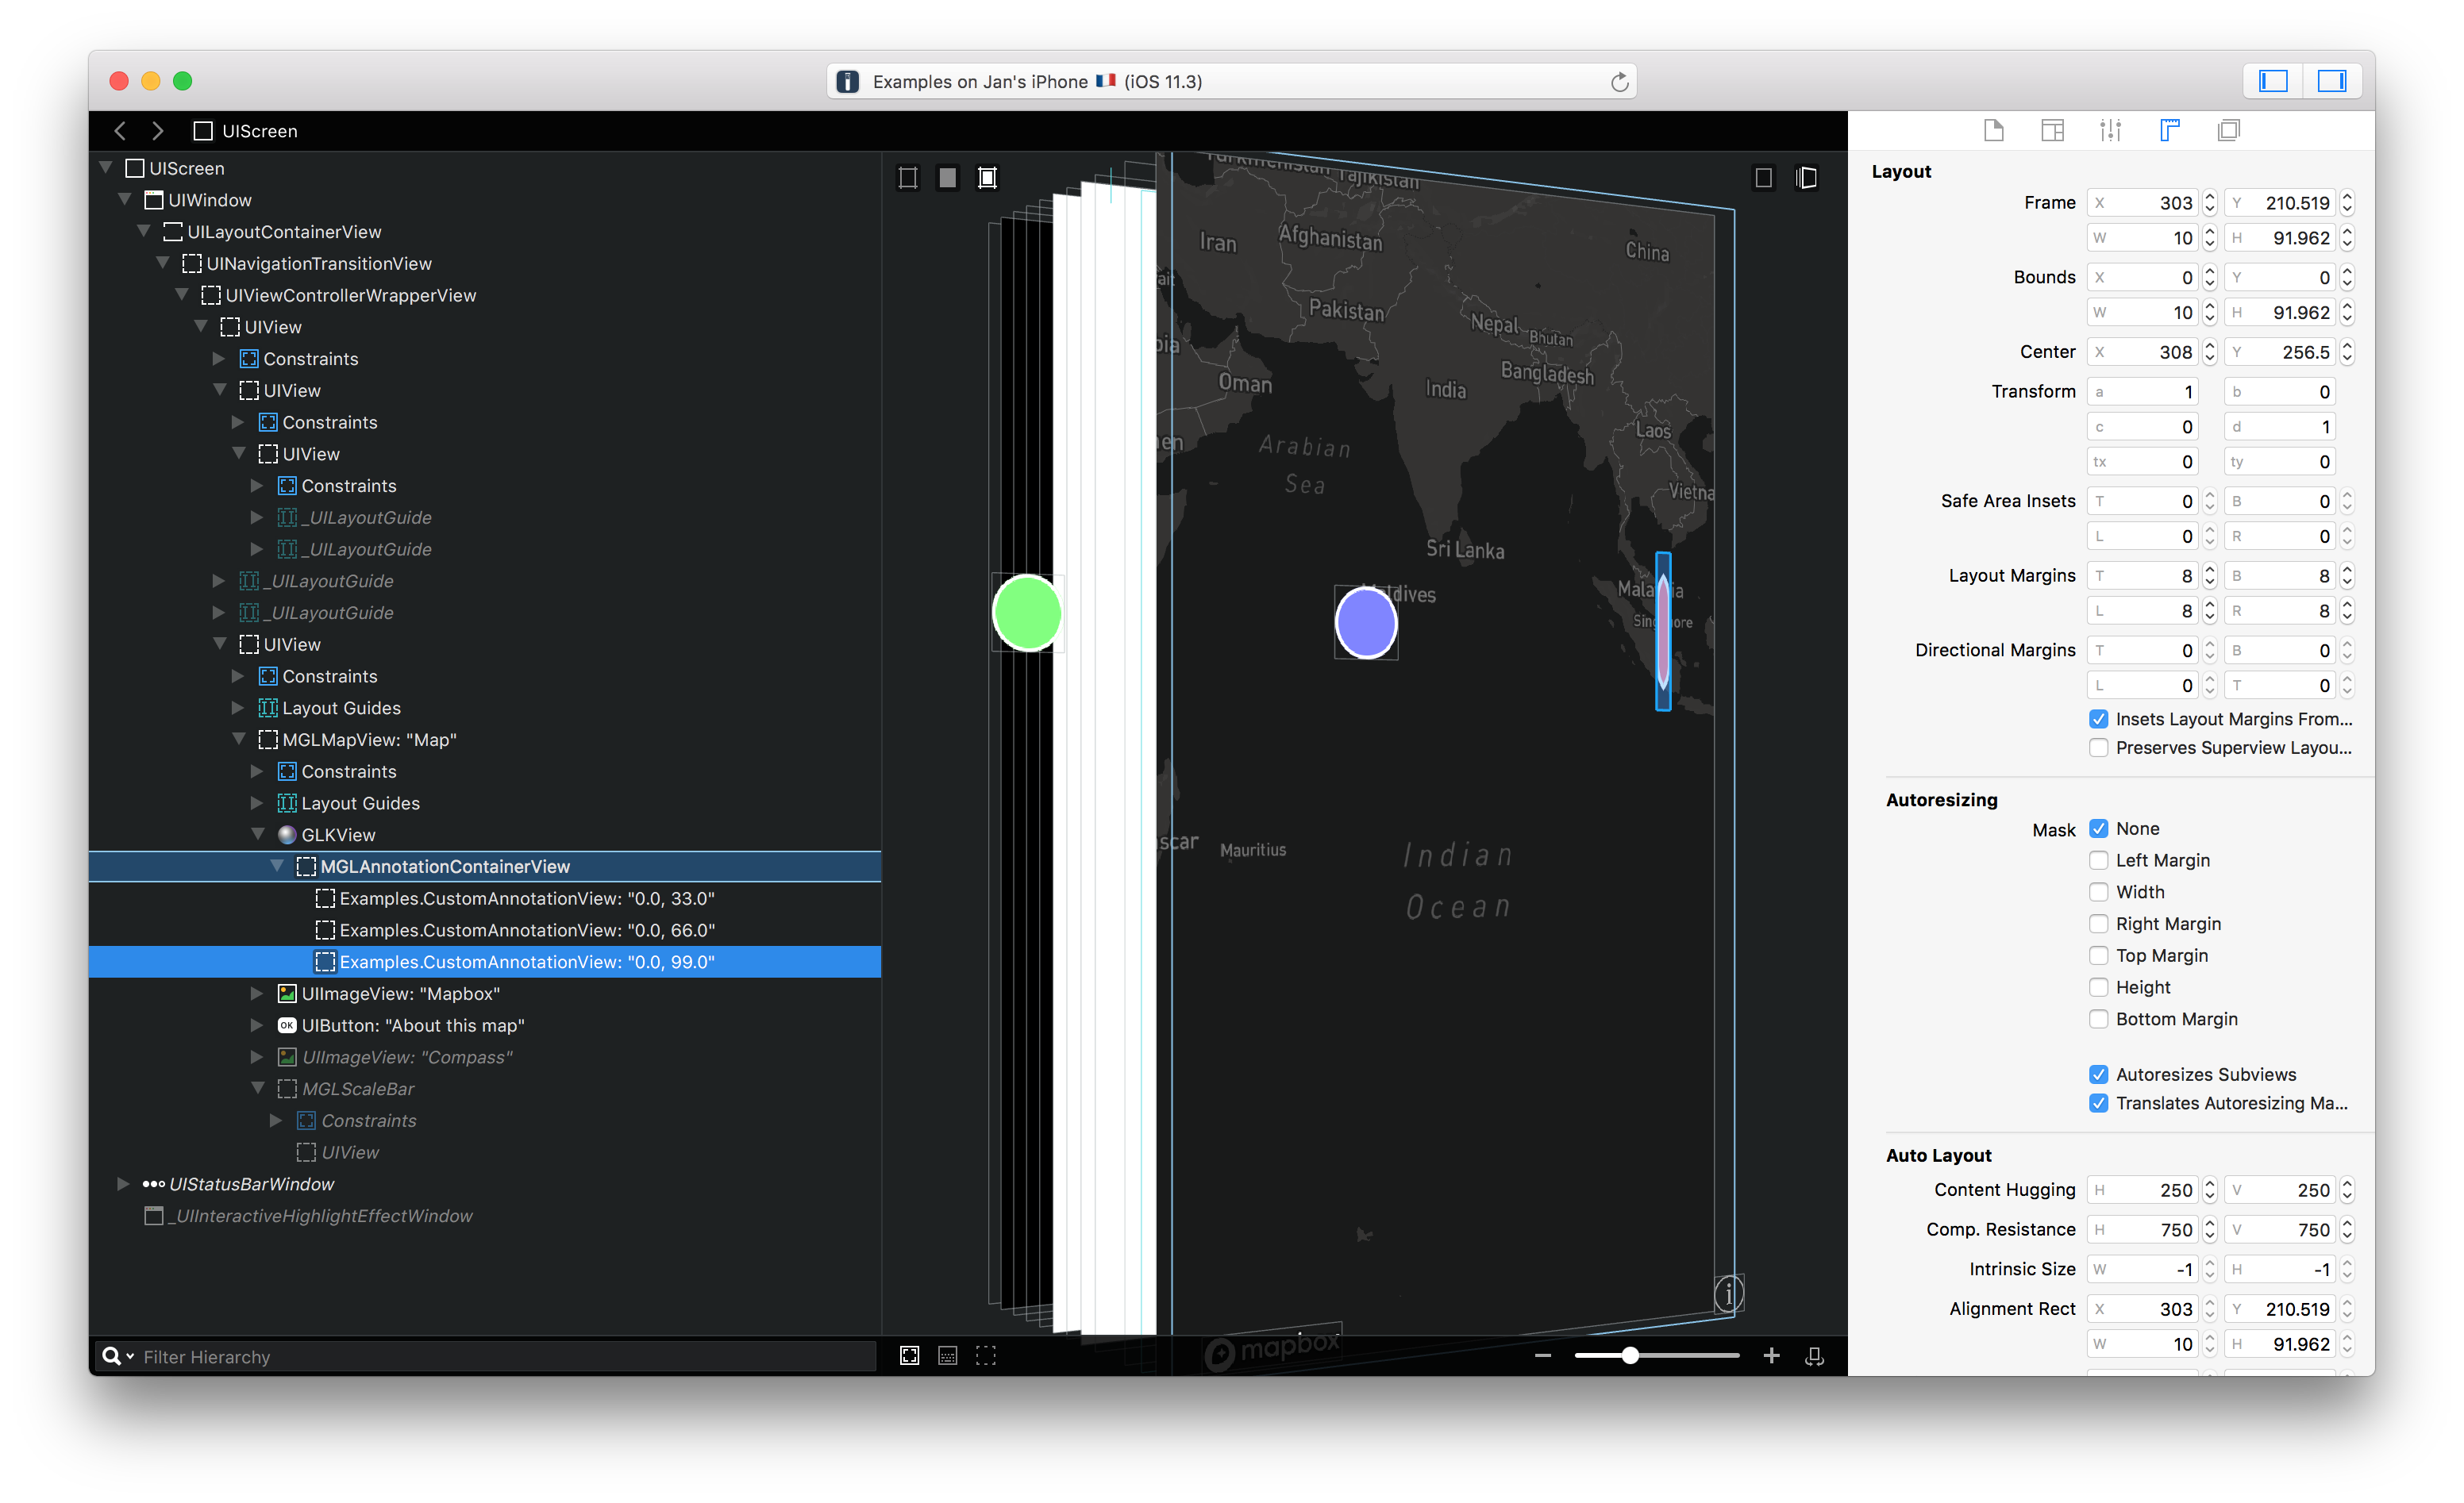Click the navigate back chevron button
Image resolution: width=2464 pixels, height=1503 pixels.
click(x=120, y=131)
